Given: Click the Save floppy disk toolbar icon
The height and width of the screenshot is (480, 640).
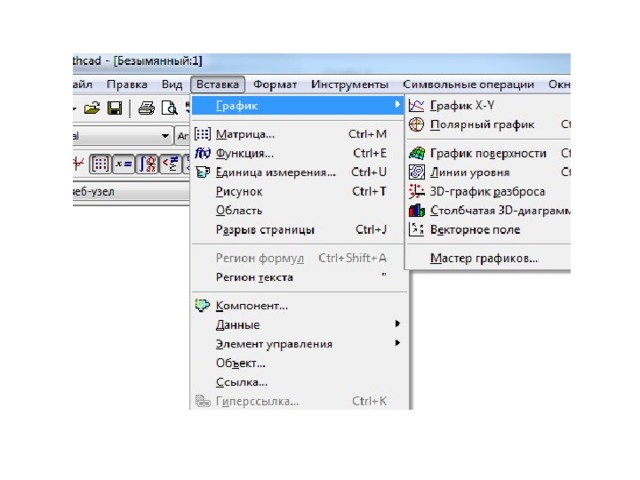Looking at the screenshot, I should (x=115, y=108).
